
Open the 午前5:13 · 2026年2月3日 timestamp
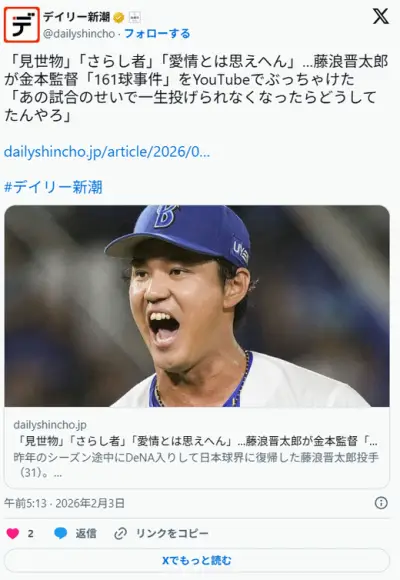click(x=64, y=503)
